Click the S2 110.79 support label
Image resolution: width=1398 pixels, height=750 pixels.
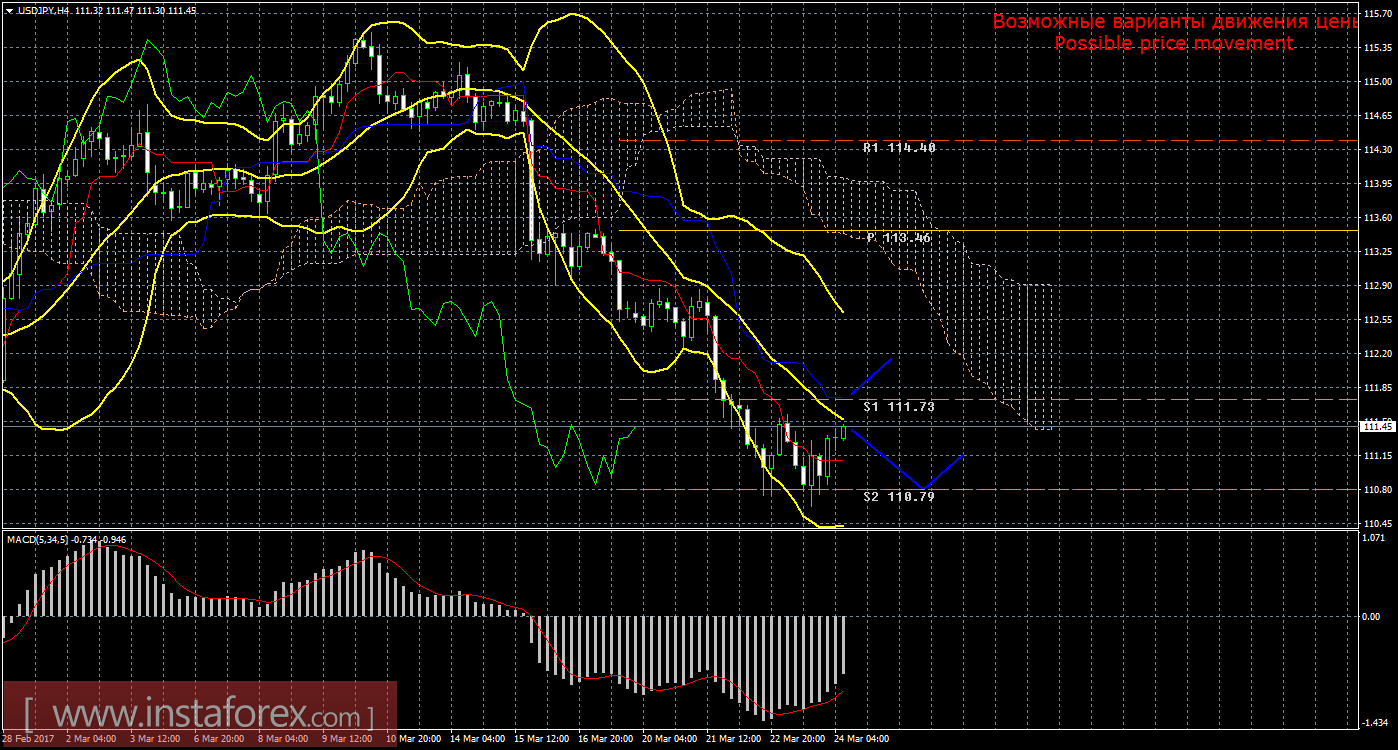[x=899, y=496]
